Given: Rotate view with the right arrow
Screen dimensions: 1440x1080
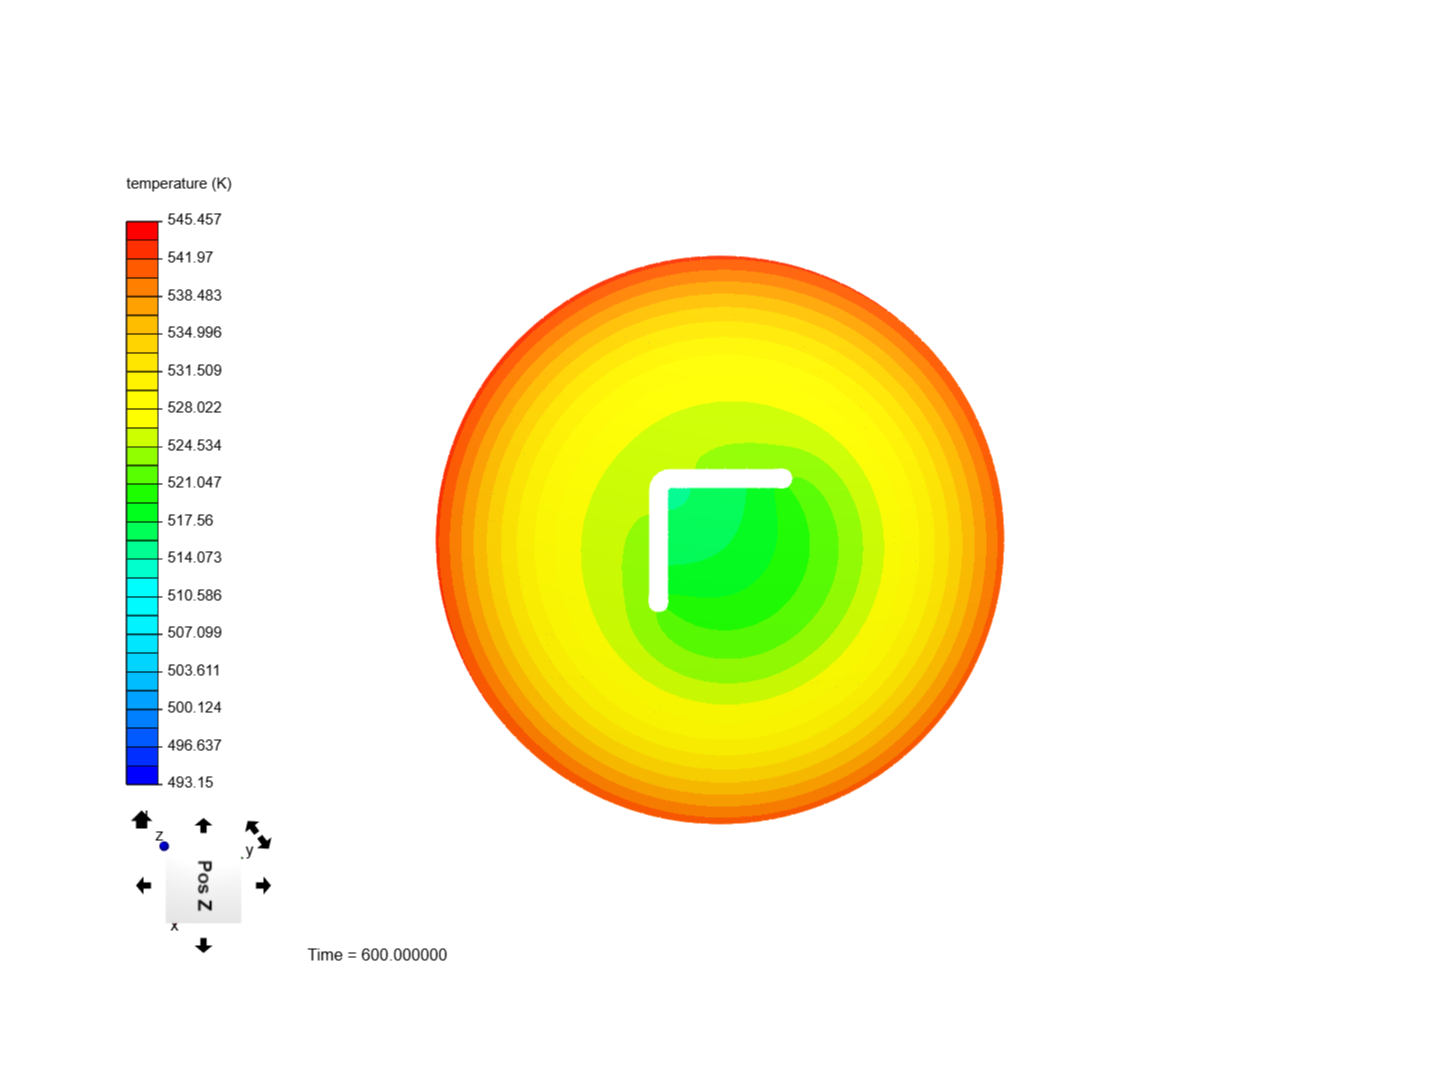Looking at the screenshot, I should click(263, 885).
